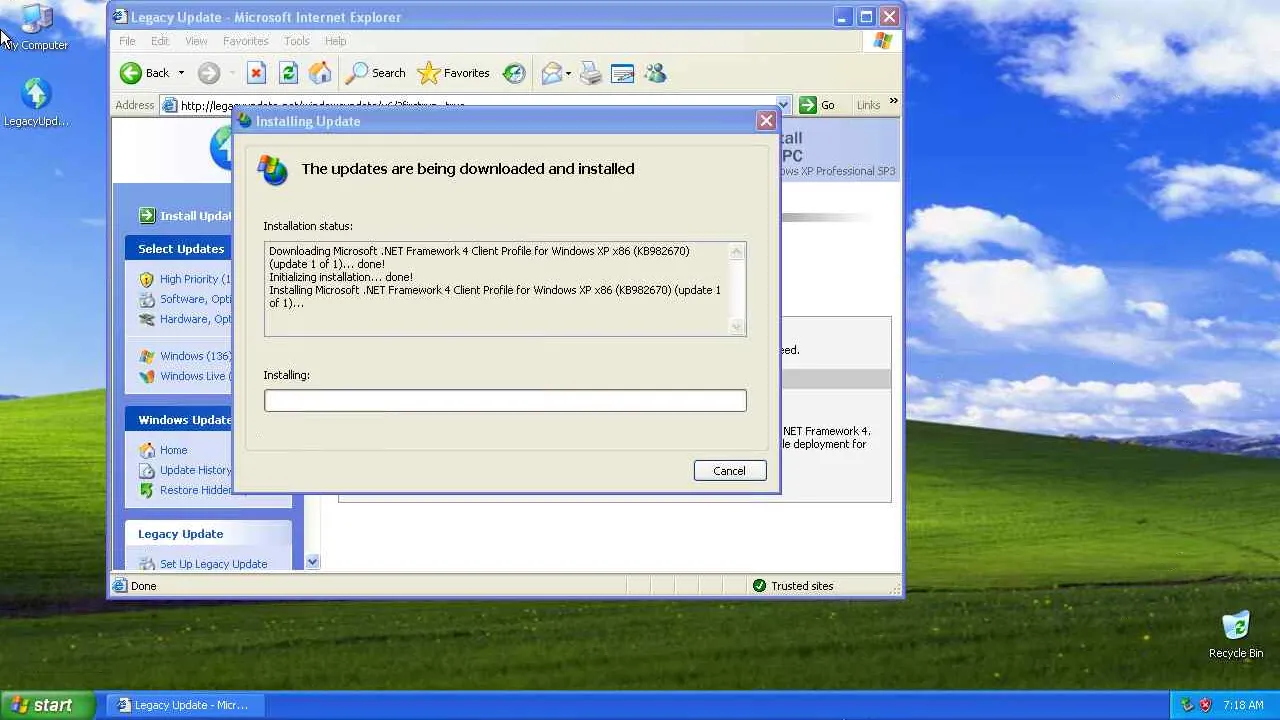Go to the Home link in the sidebar
The height and width of the screenshot is (720, 1280).
[x=173, y=450]
